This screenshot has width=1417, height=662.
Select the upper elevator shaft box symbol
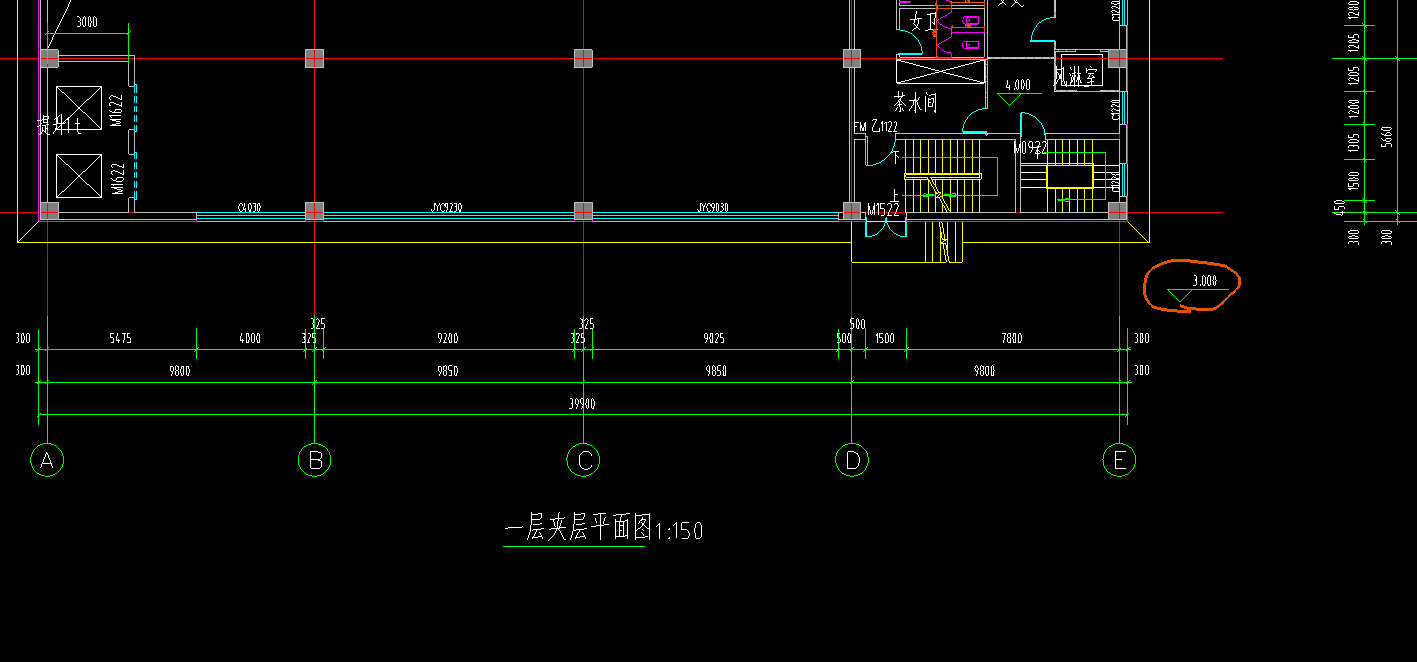pyautogui.click(x=79, y=108)
